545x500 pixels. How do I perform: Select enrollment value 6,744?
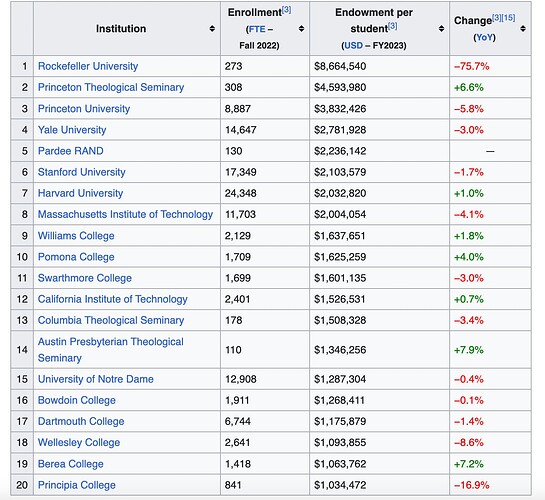pyautogui.click(x=238, y=421)
